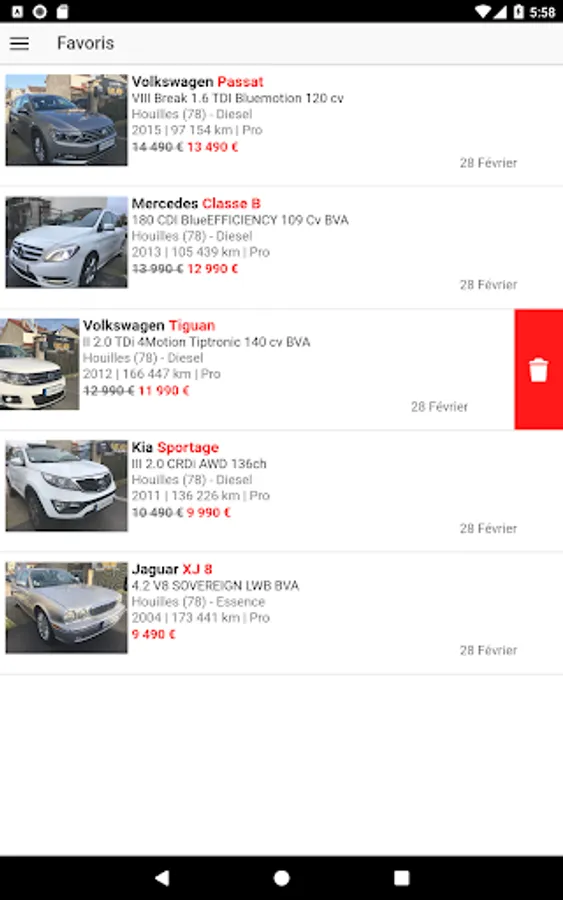Open the Kia Sportage listing title
Screen dimensions: 563x900
click(x=176, y=447)
